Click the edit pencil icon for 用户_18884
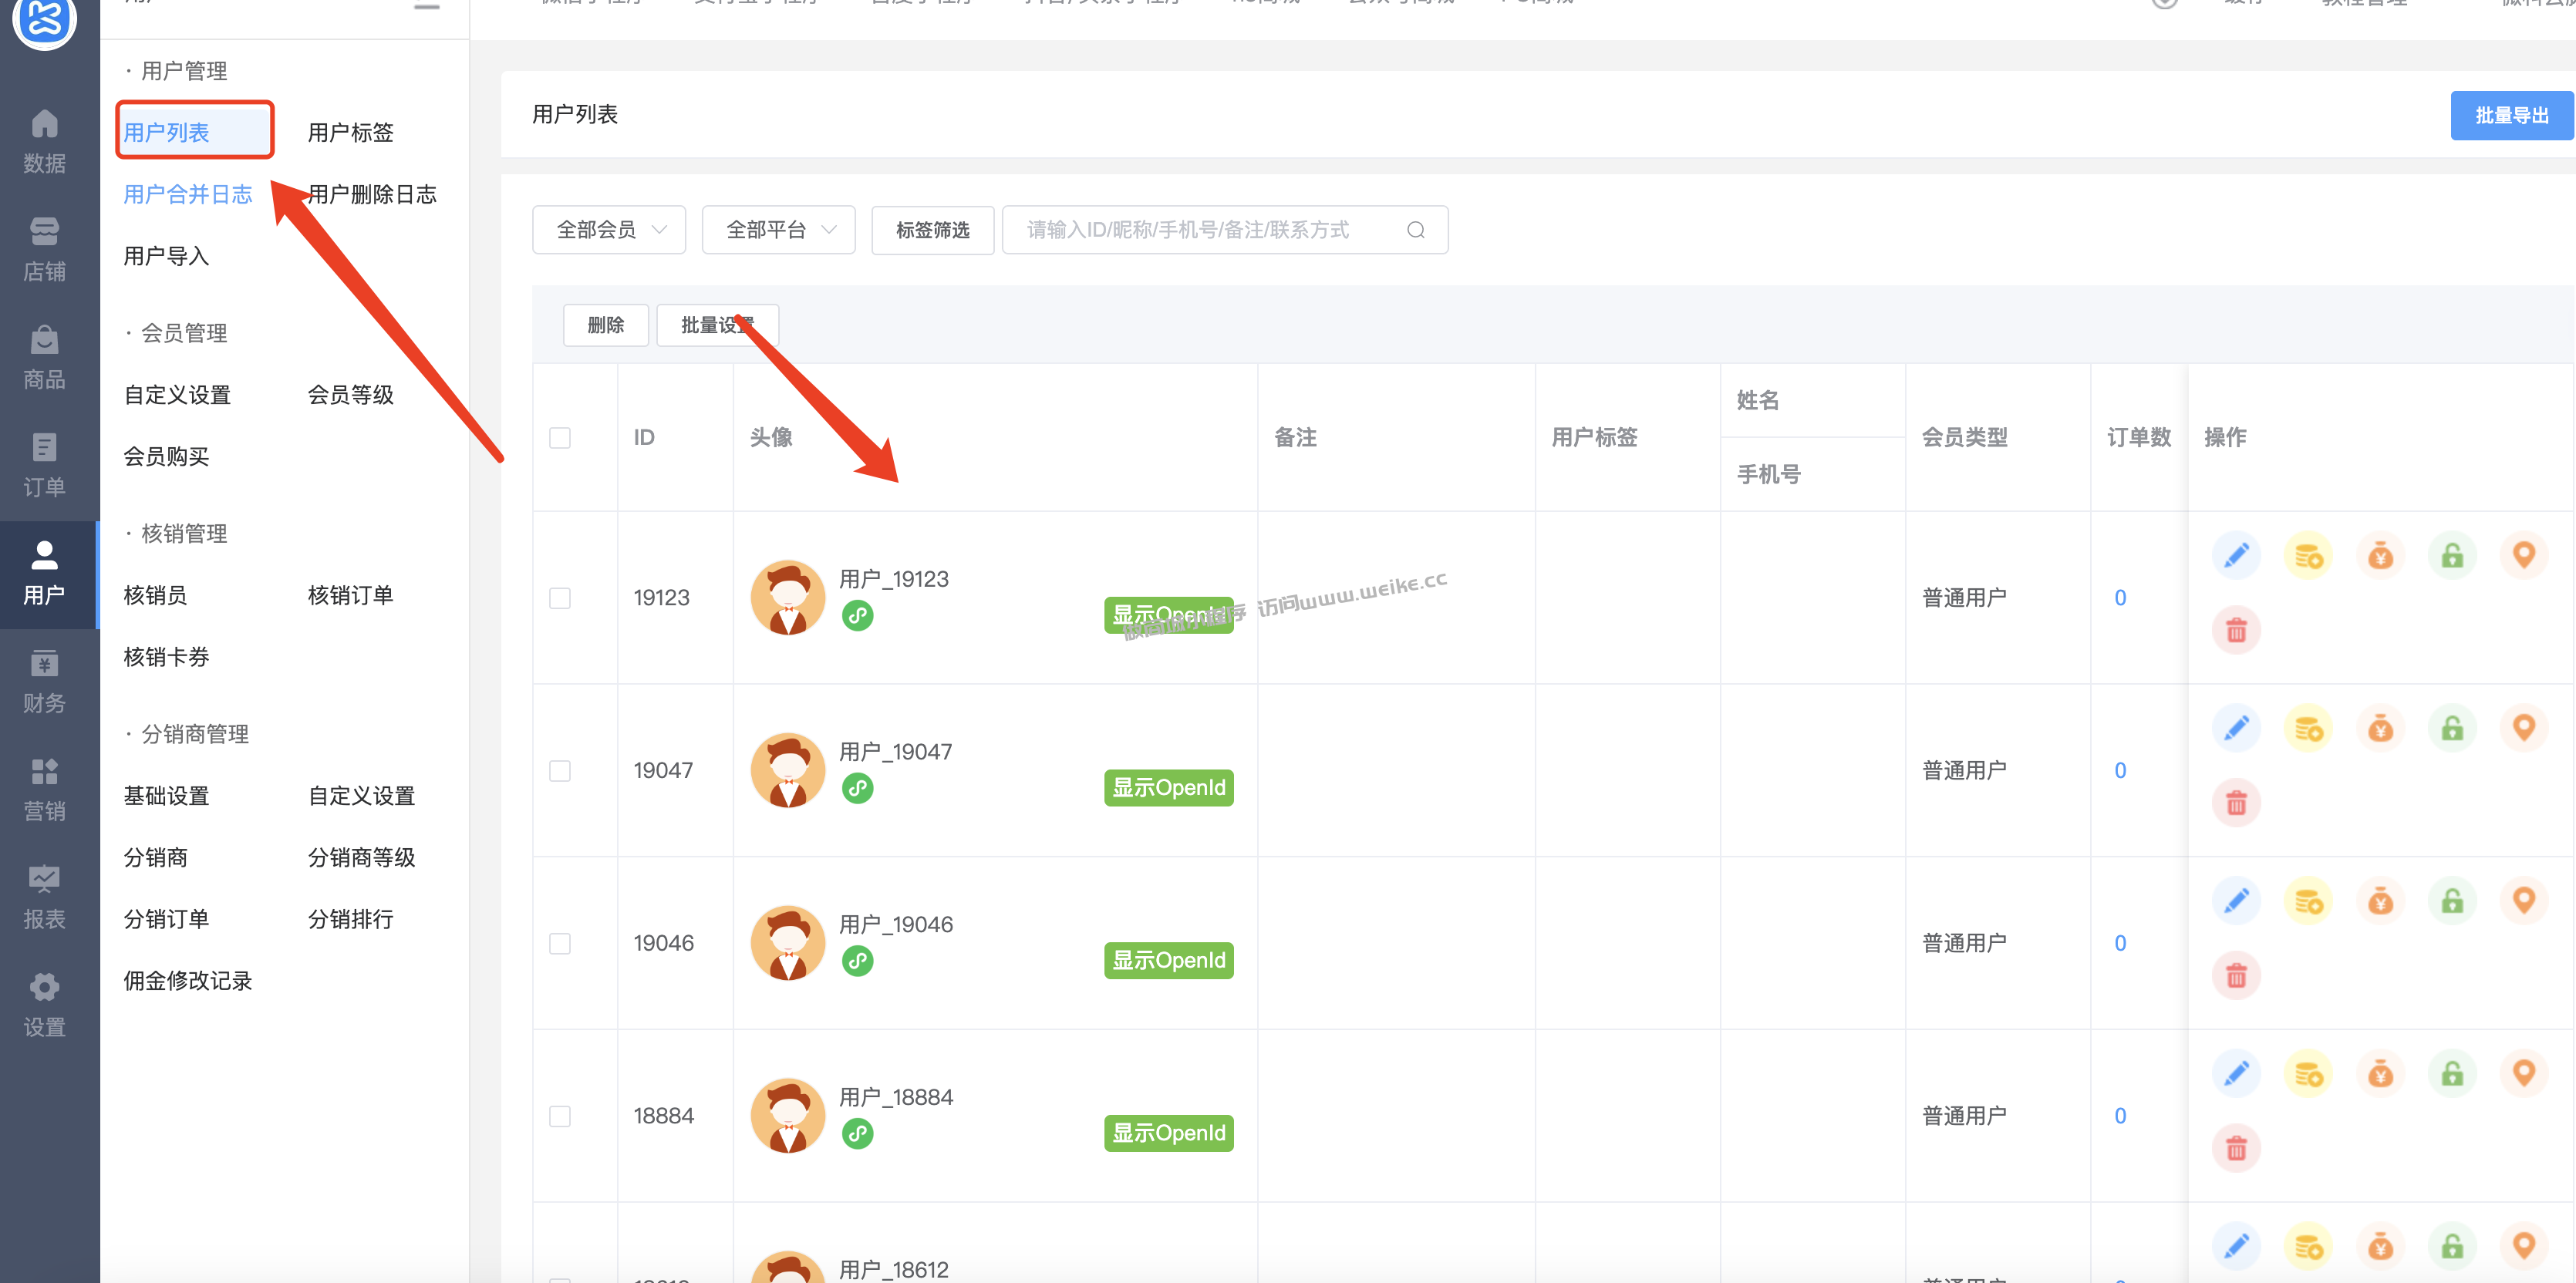 2237,1074
